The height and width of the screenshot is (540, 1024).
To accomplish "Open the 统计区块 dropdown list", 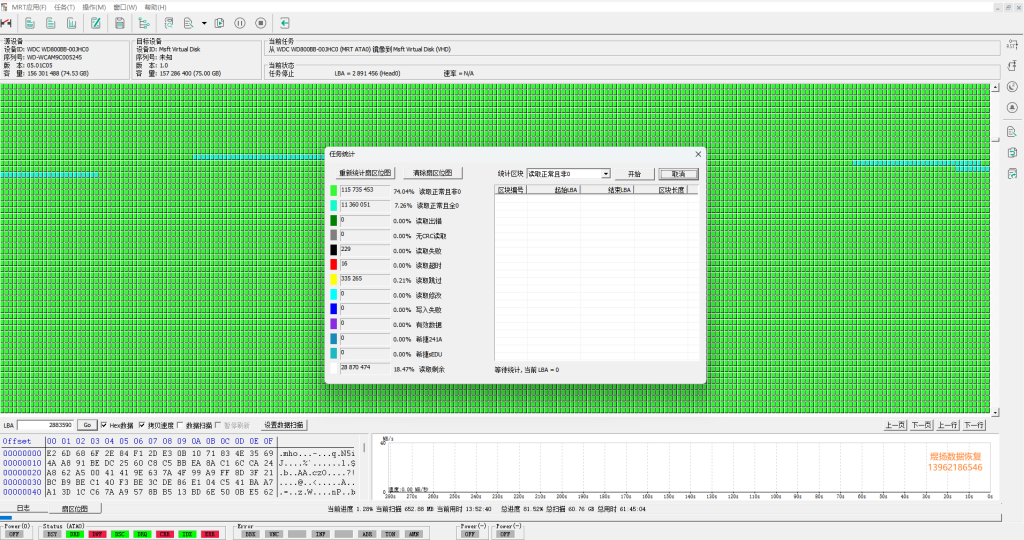I will point(605,174).
